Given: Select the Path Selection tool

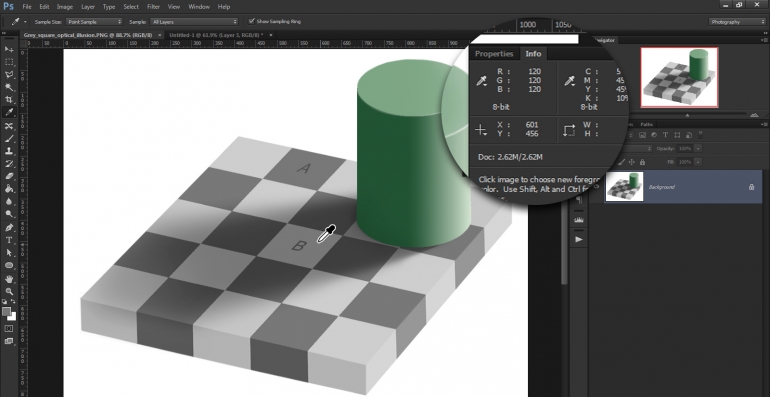Looking at the screenshot, I should click(9, 253).
